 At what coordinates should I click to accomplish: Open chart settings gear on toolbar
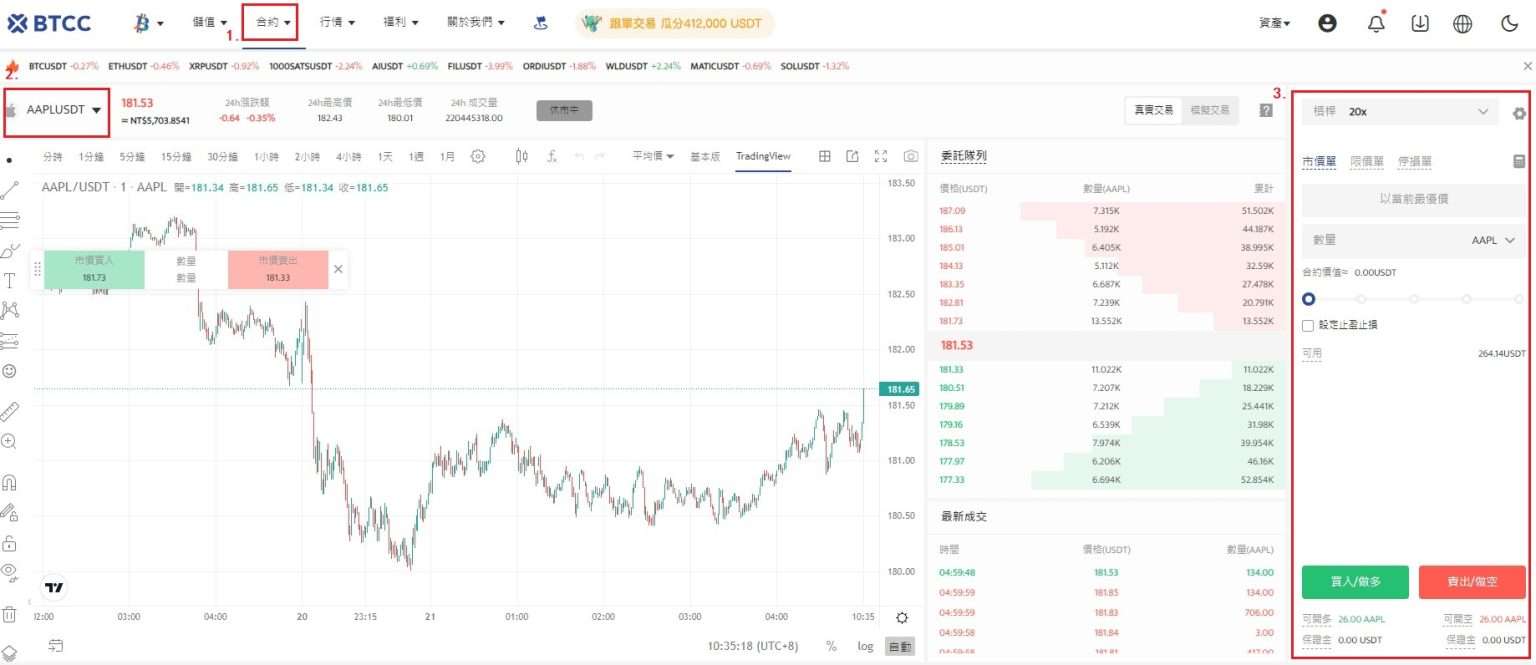[477, 156]
